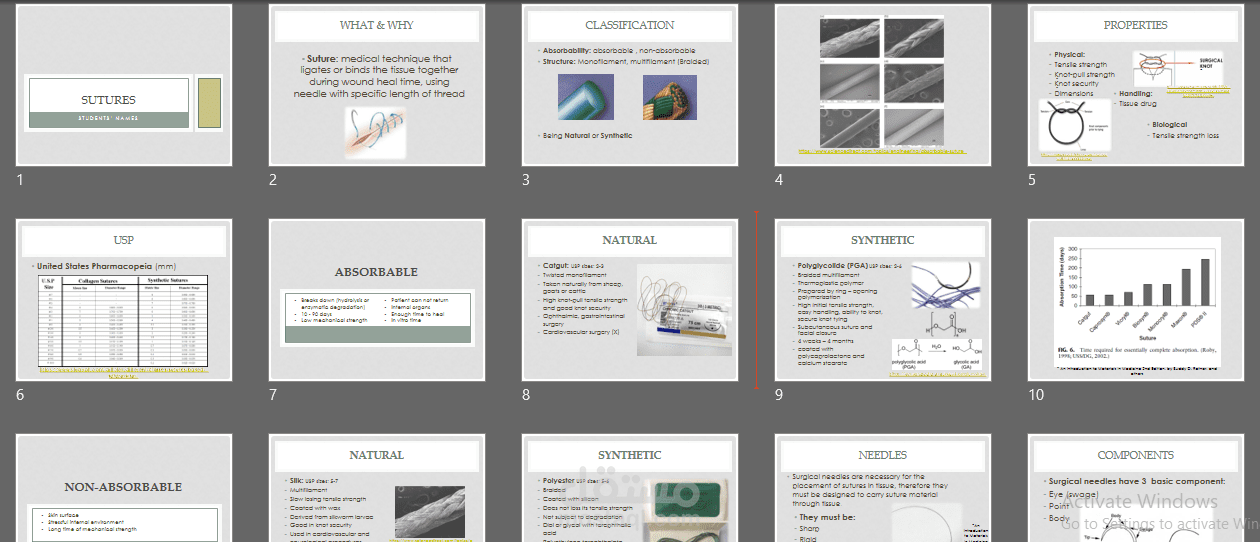Select slide 9 Synthetic PGA thumbnail

pos(883,299)
